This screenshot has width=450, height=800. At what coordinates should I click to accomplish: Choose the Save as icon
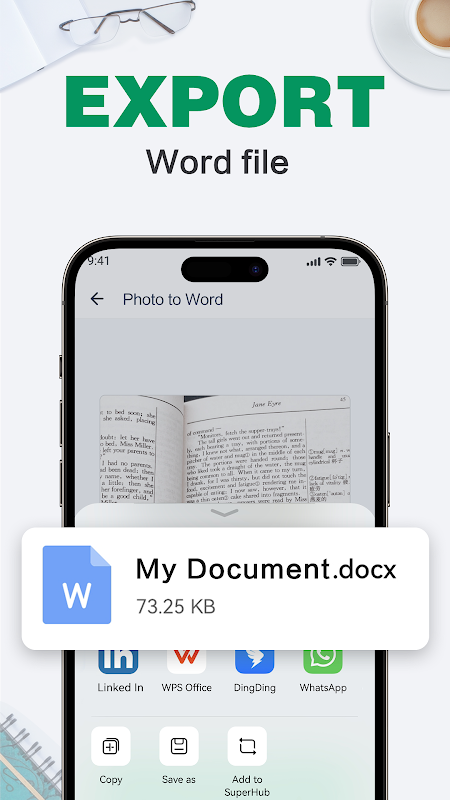[179, 746]
